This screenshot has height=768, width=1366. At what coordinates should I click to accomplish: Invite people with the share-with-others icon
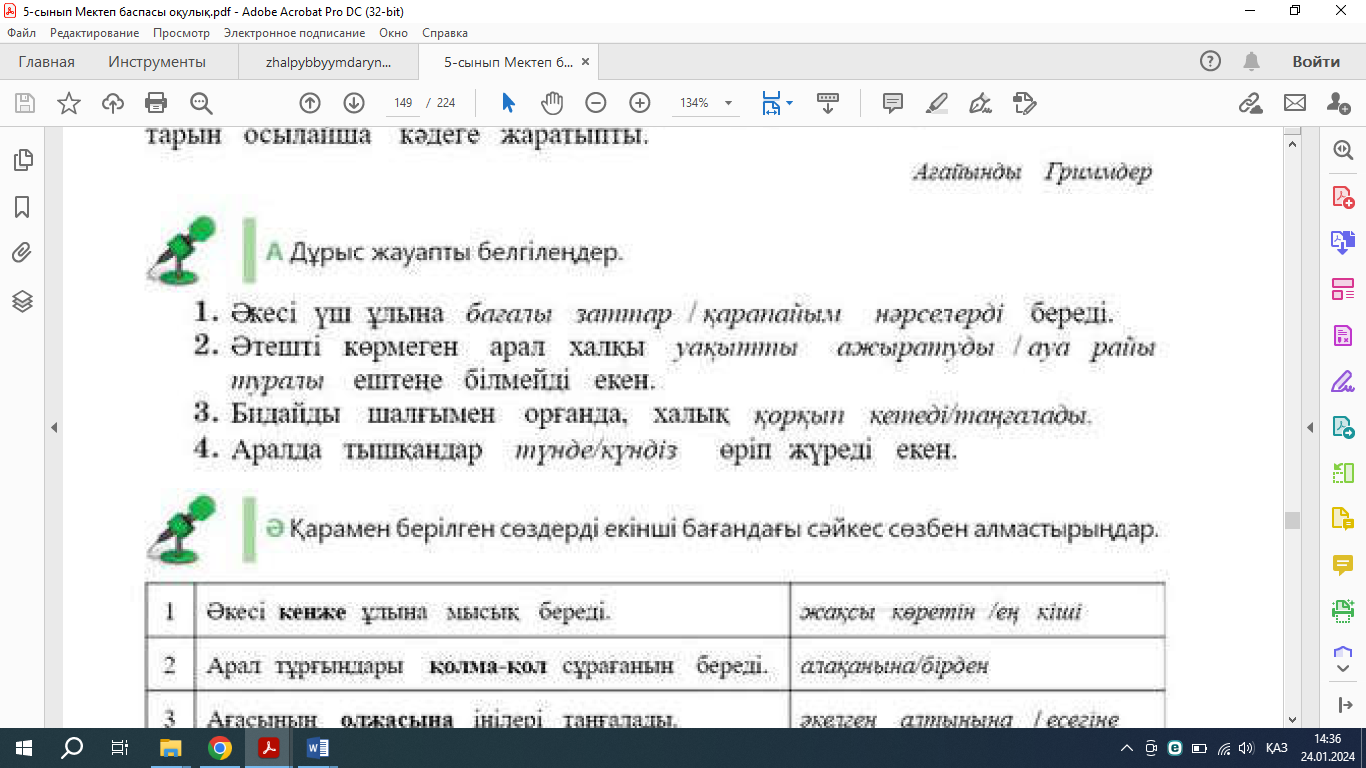pyautogui.click(x=1338, y=103)
